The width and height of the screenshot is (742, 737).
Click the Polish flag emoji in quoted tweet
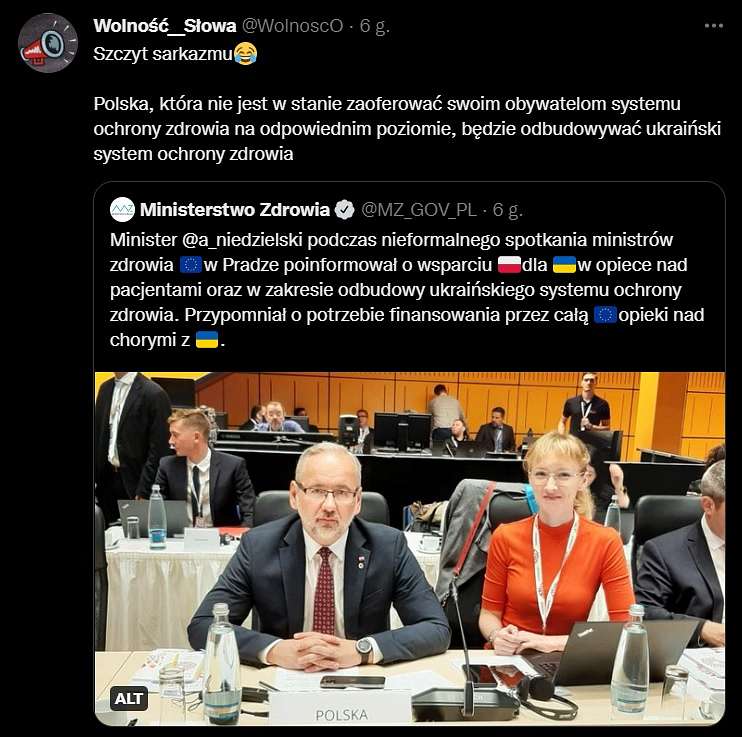click(509, 265)
